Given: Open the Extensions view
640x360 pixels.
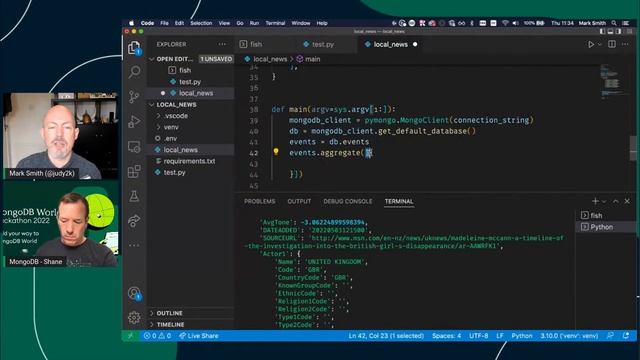Looking at the screenshot, I should (134, 171).
